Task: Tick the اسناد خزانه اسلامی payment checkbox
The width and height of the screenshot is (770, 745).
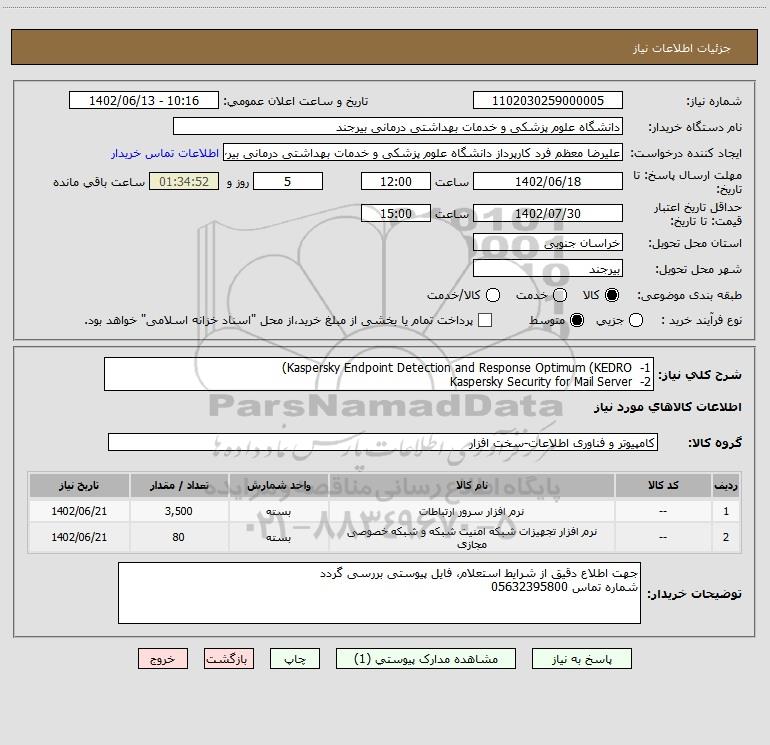Action: [x=485, y=320]
